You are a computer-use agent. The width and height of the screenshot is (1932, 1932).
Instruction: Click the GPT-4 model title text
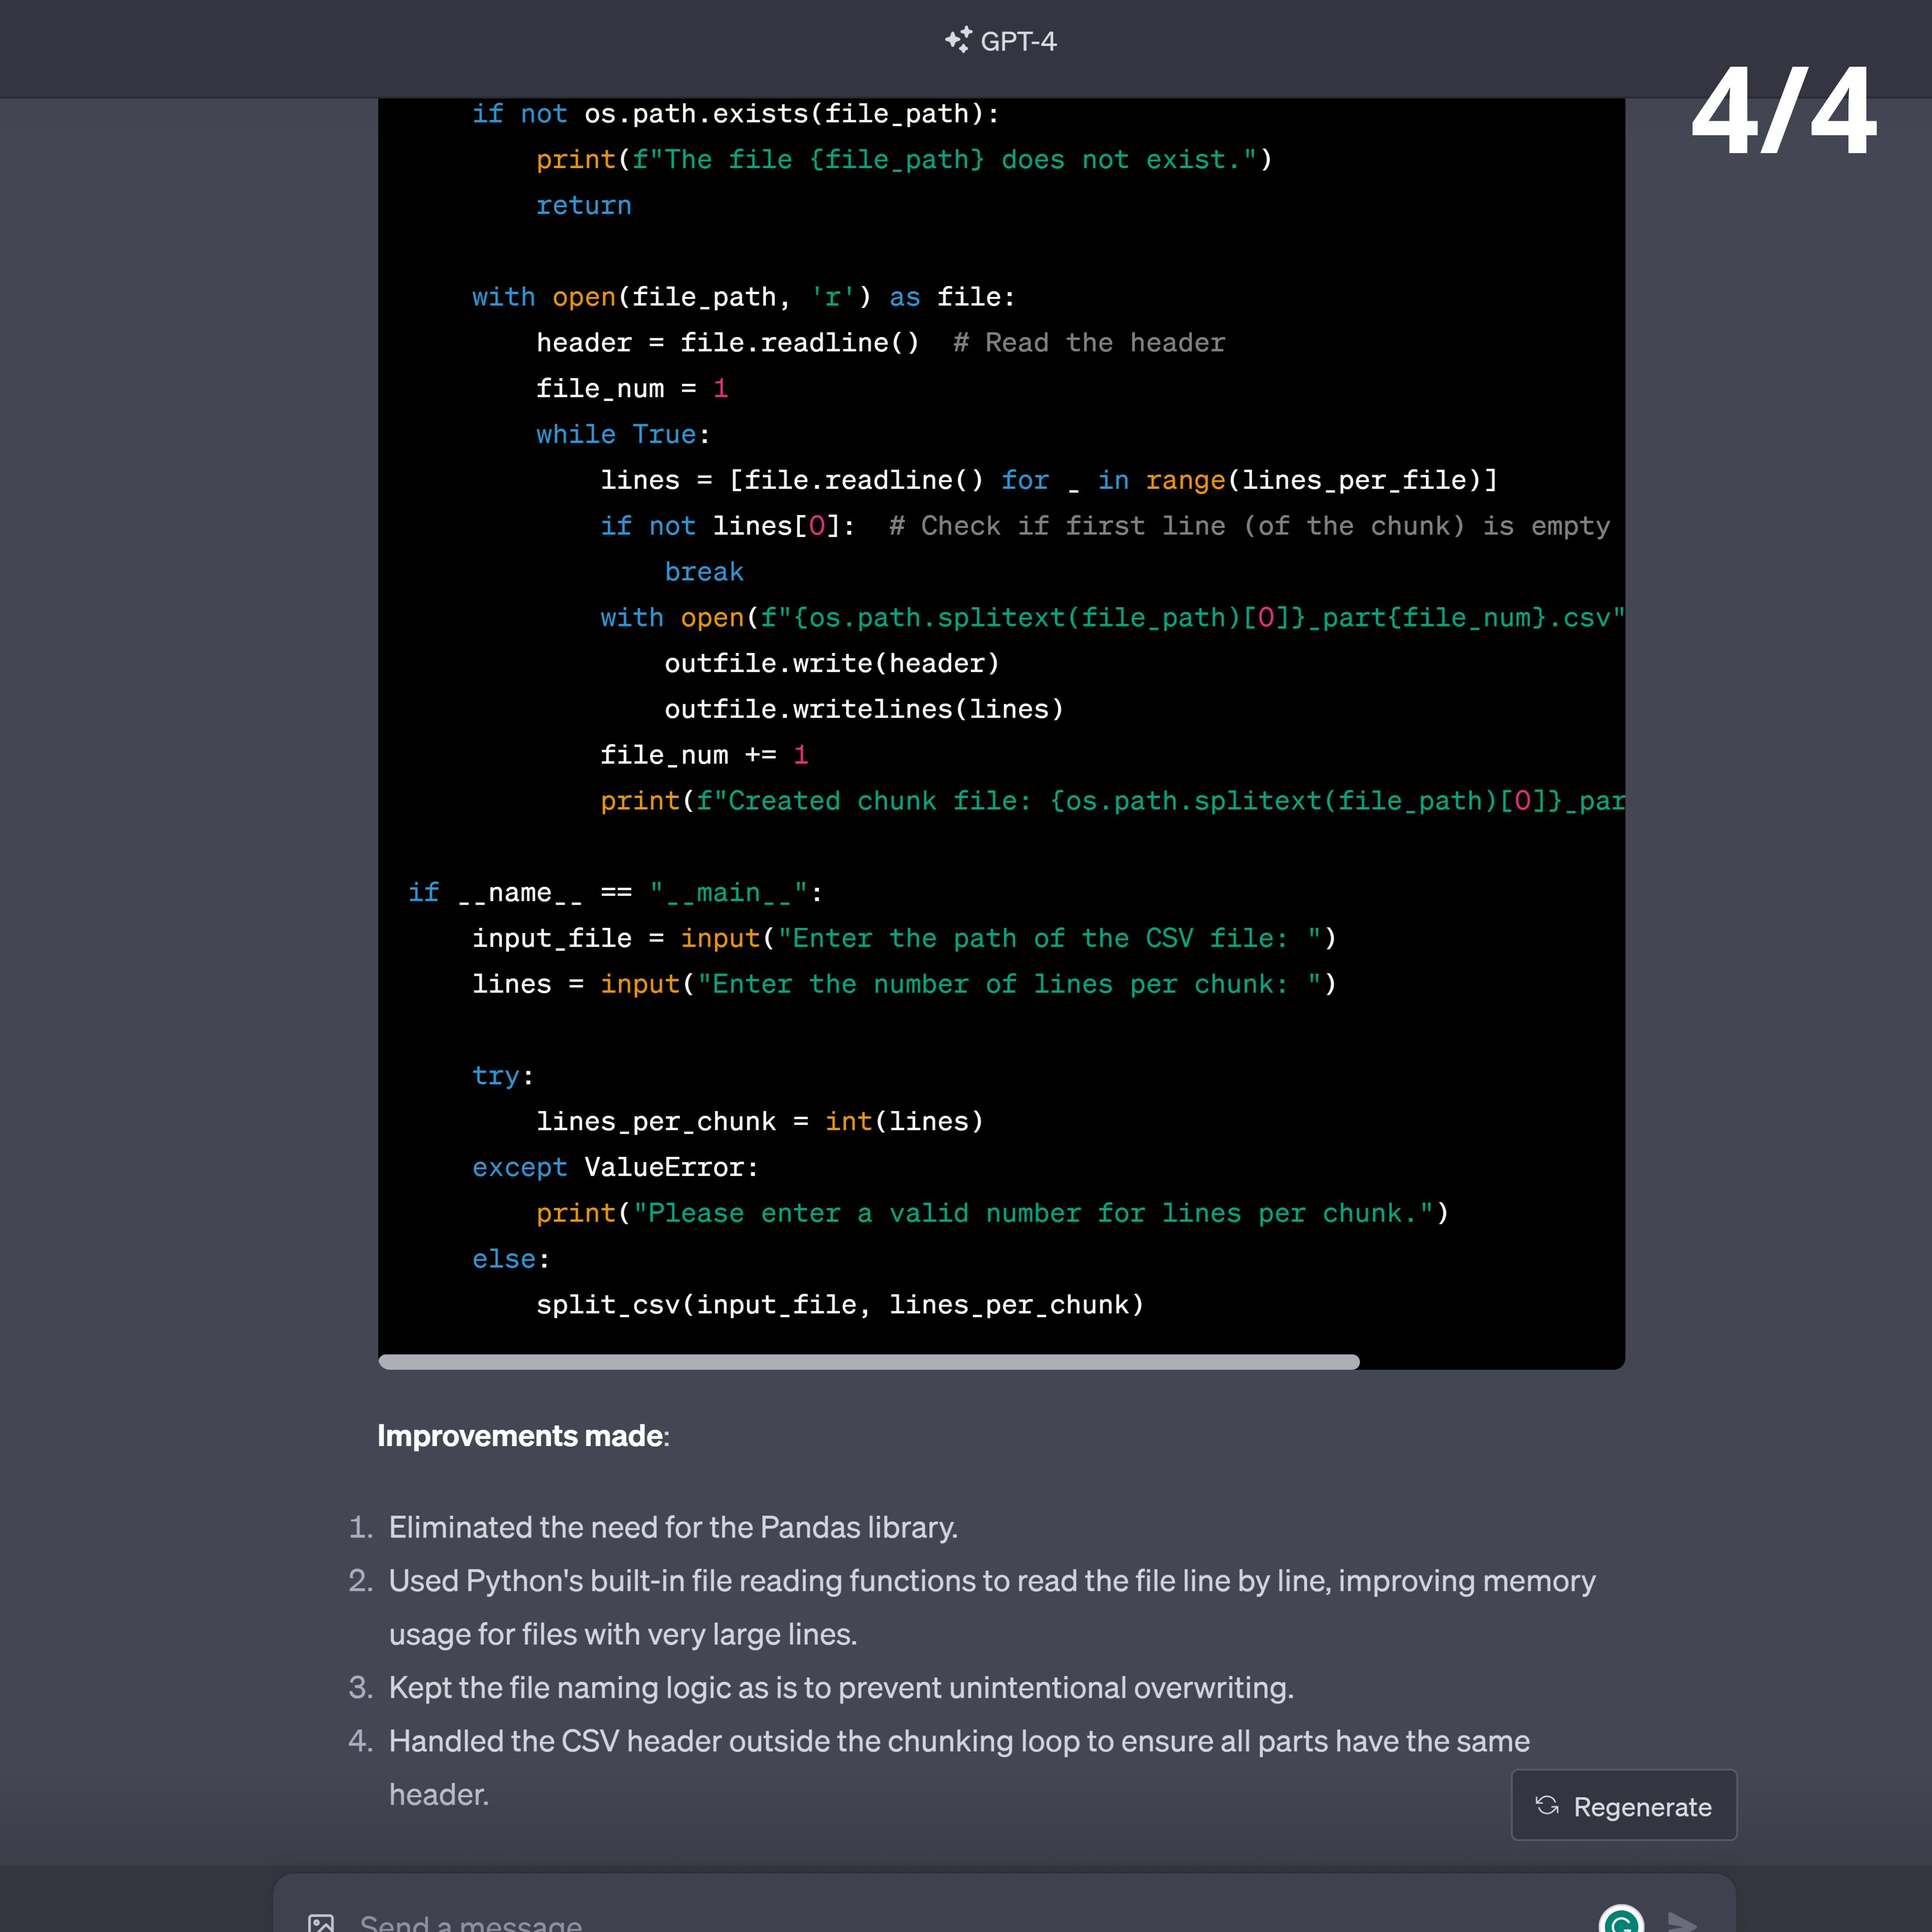(1018, 41)
